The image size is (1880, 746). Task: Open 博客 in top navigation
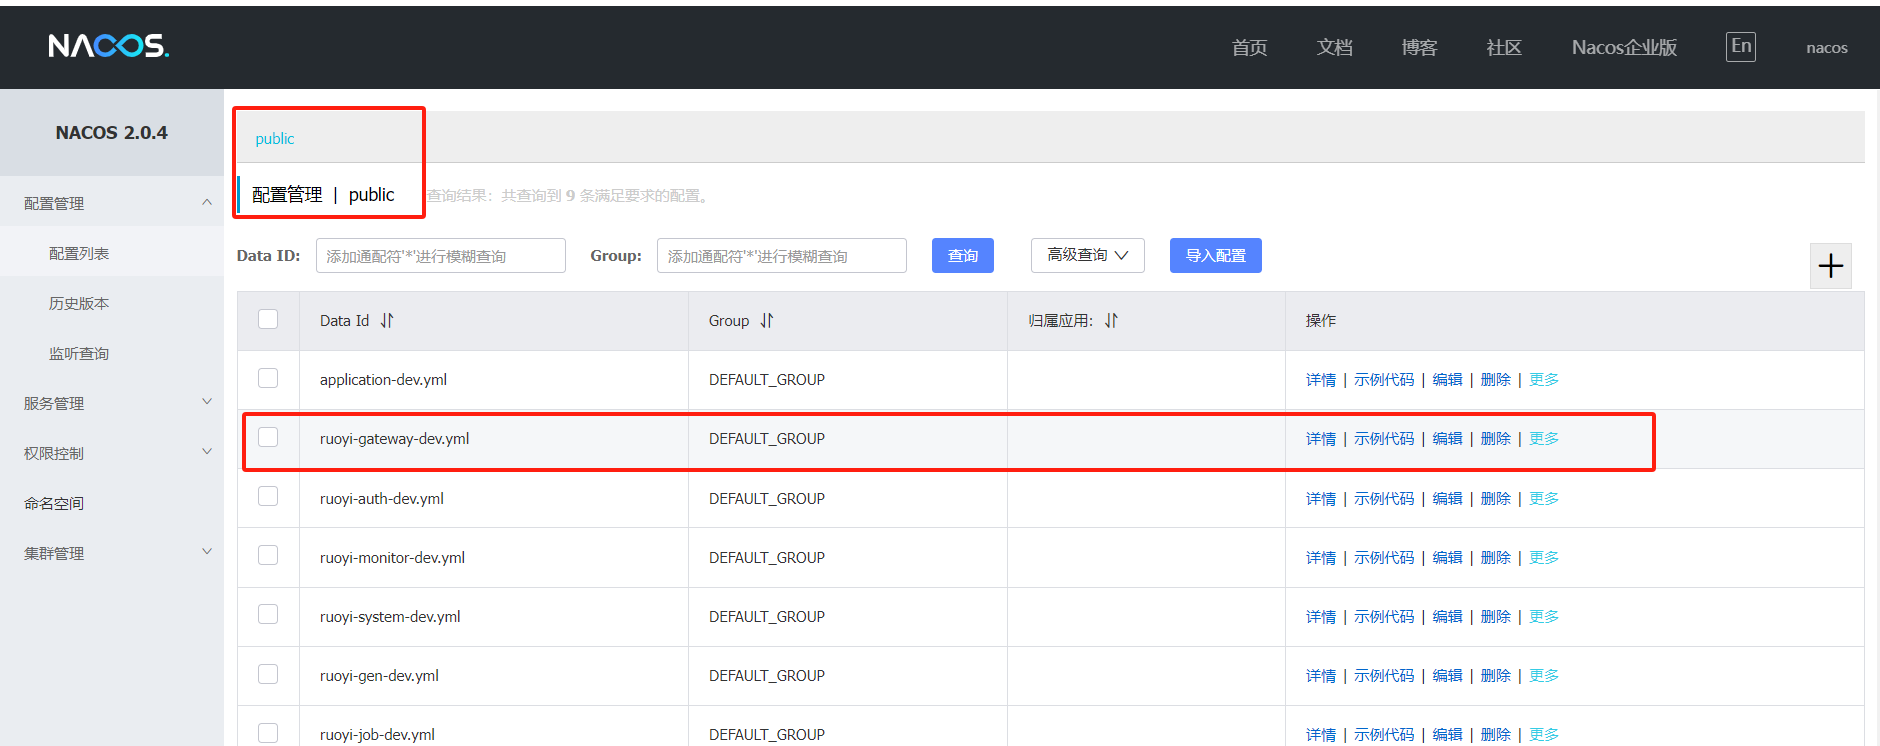coord(1419,48)
